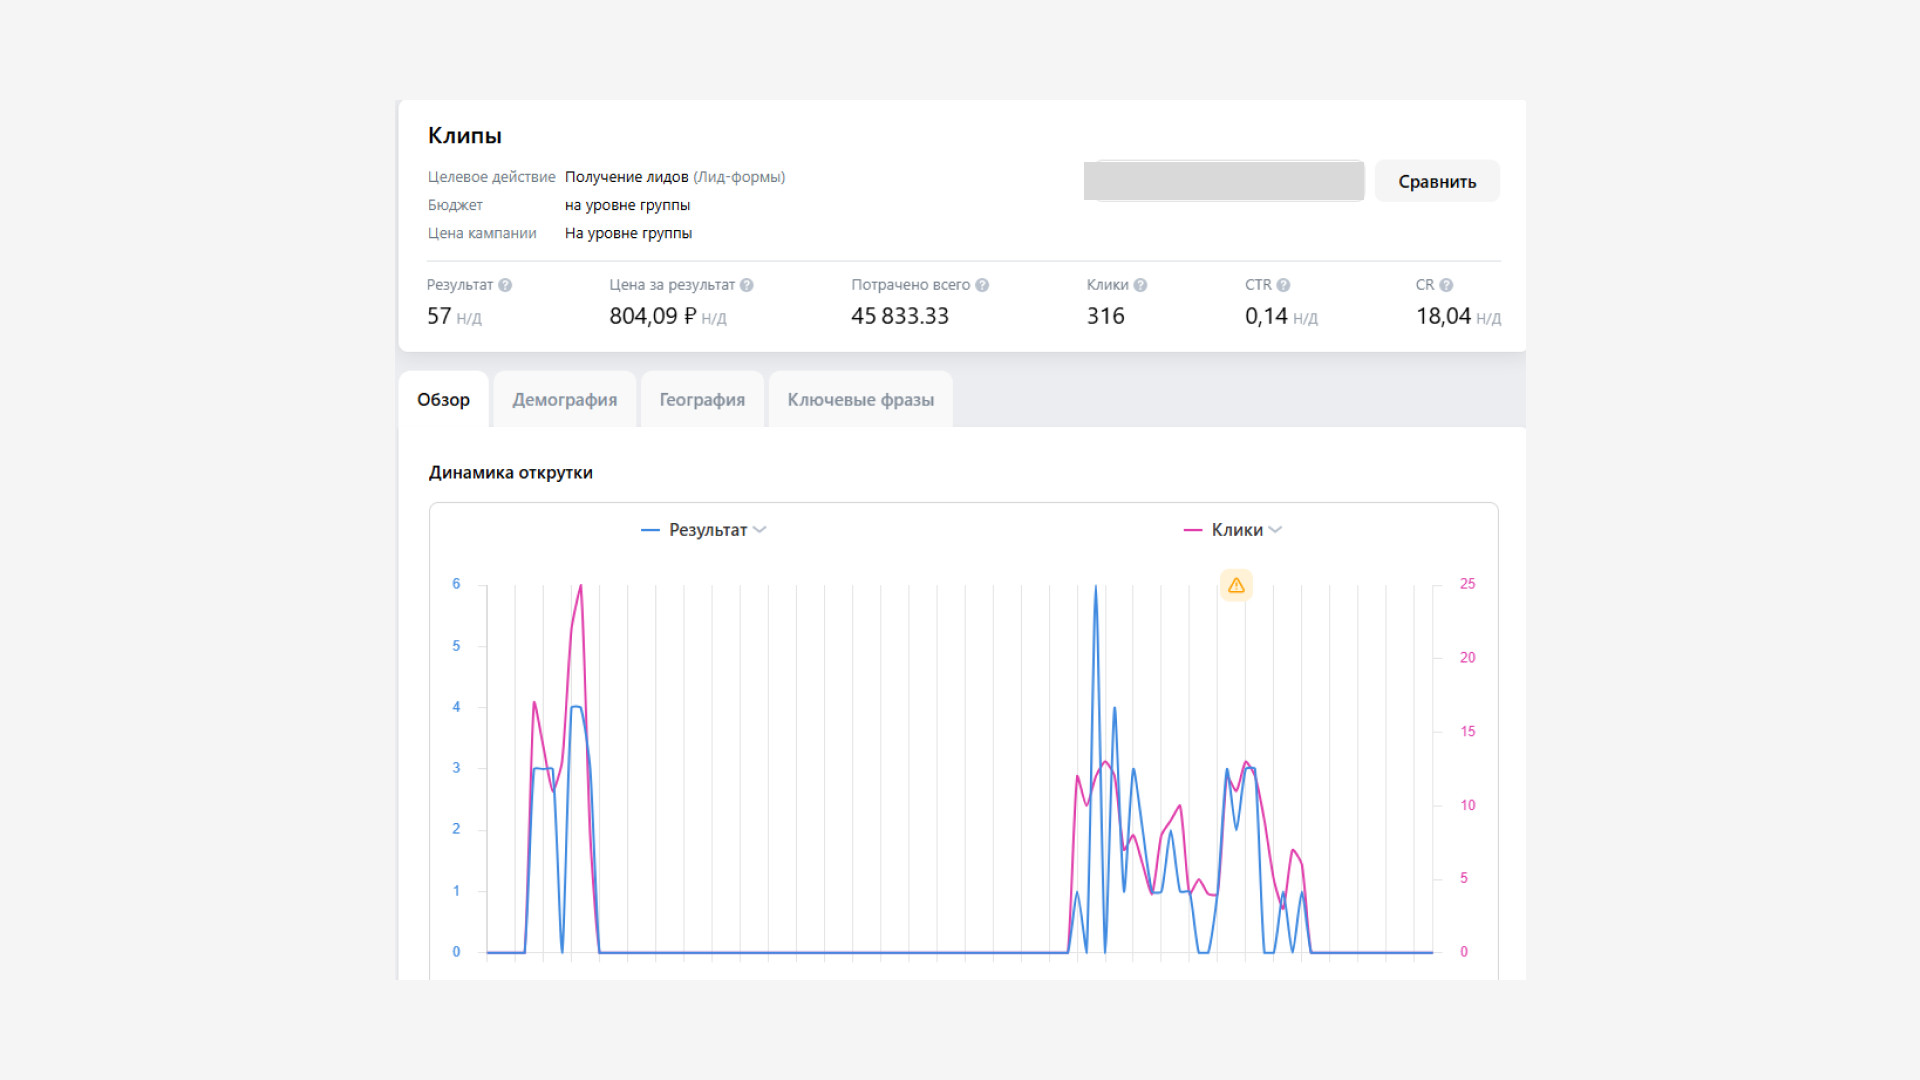Click help icon beside CR metric
The image size is (1920, 1080).
[1446, 285]
